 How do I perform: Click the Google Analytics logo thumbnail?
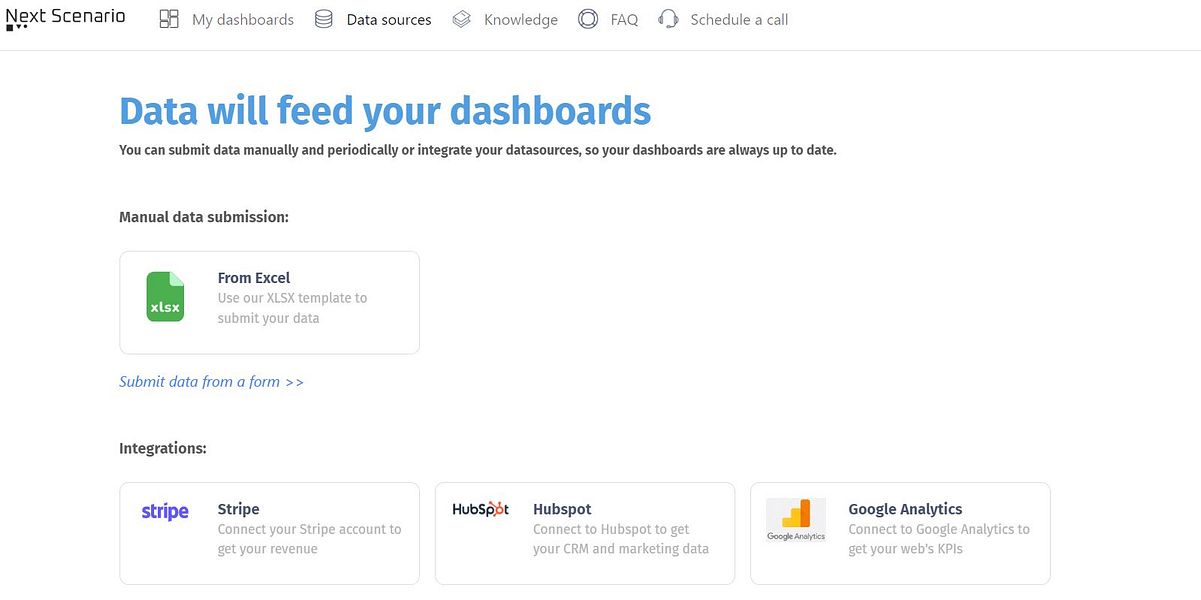(796, 520)
